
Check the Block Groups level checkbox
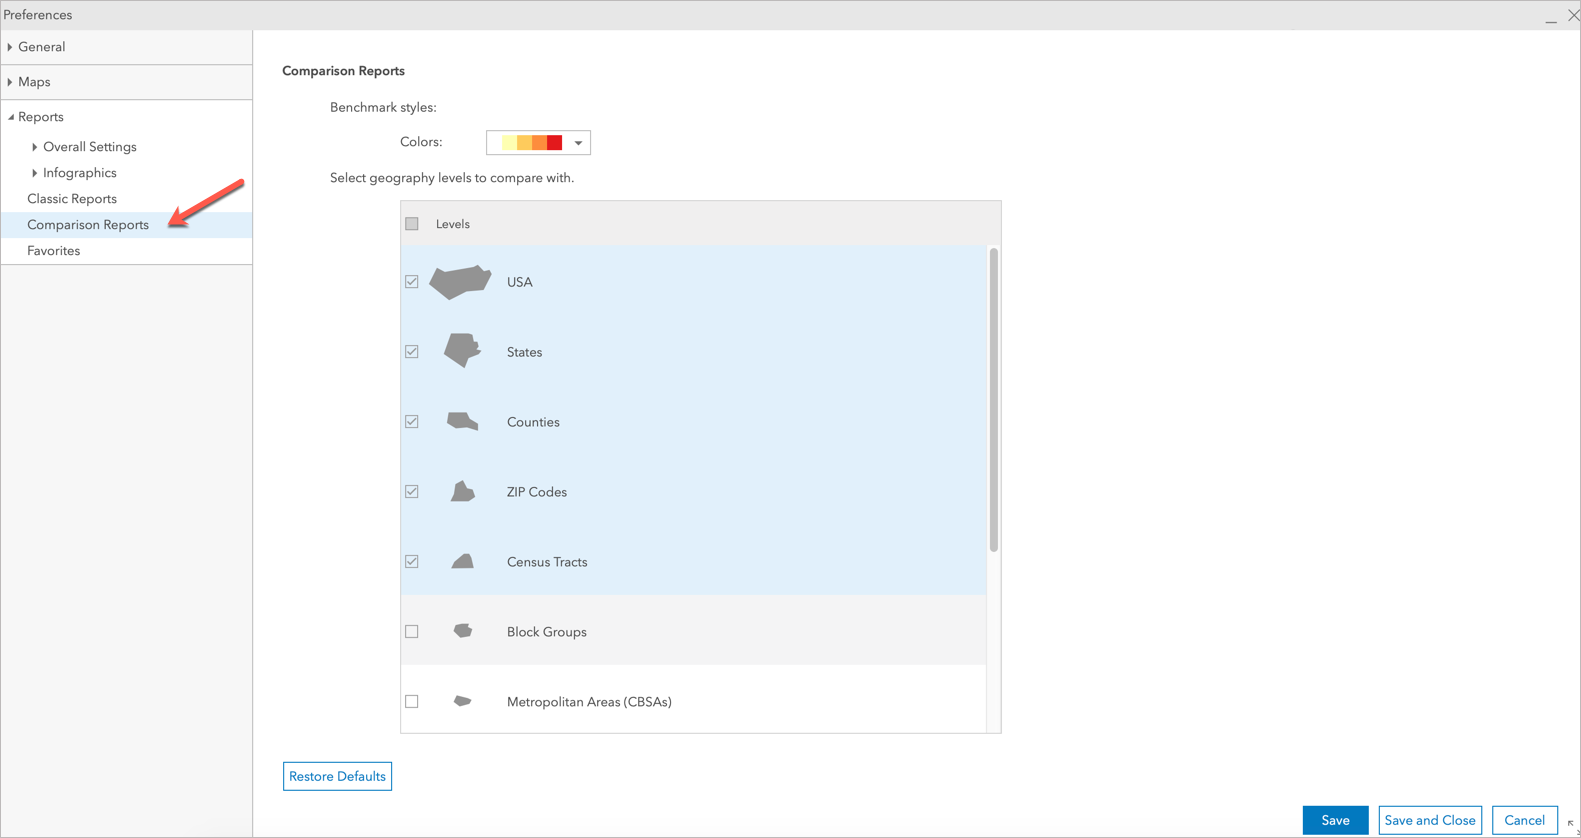412,632
